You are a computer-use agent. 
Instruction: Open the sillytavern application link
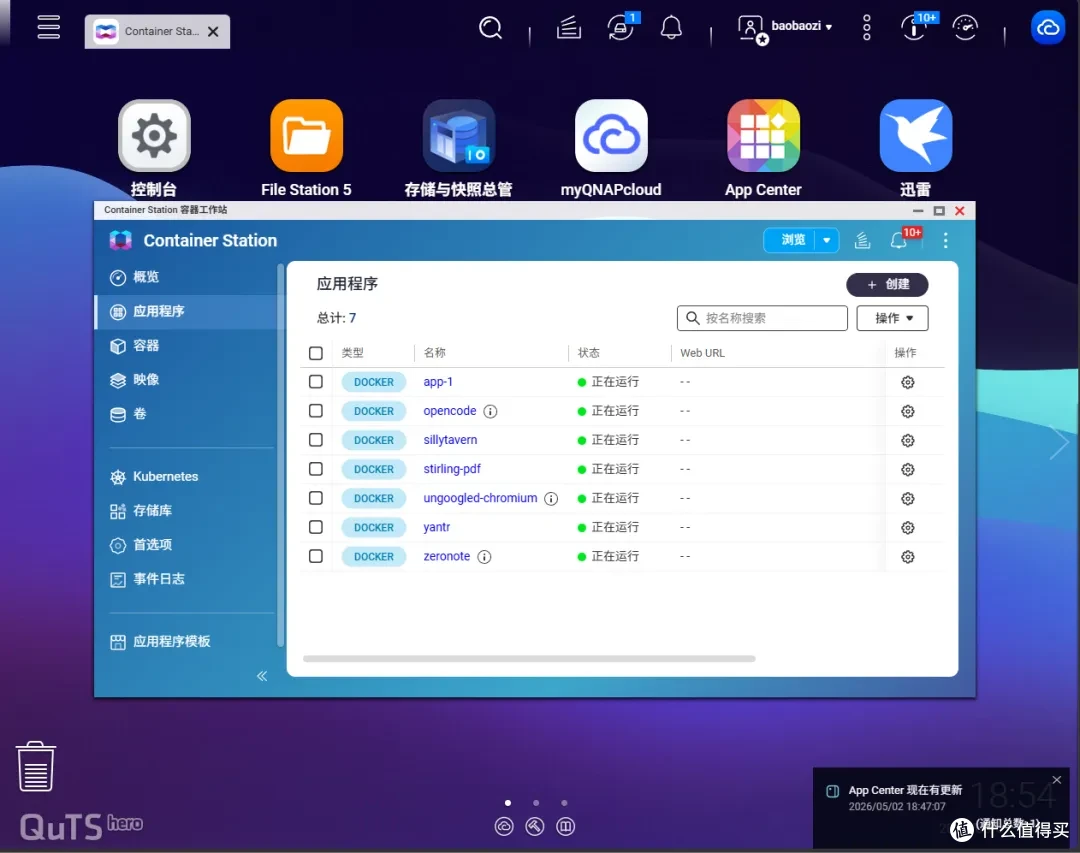450,440
